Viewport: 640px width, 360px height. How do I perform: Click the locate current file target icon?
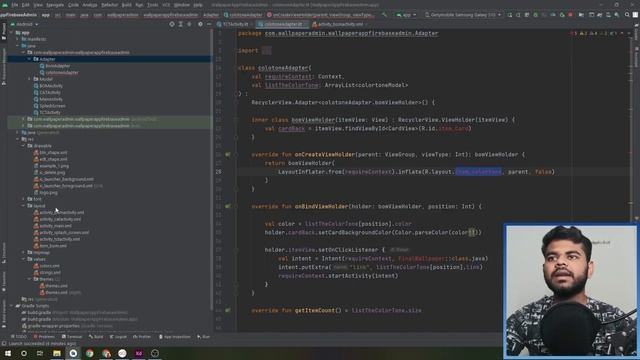pyautogui.click(x=172, y=24)
